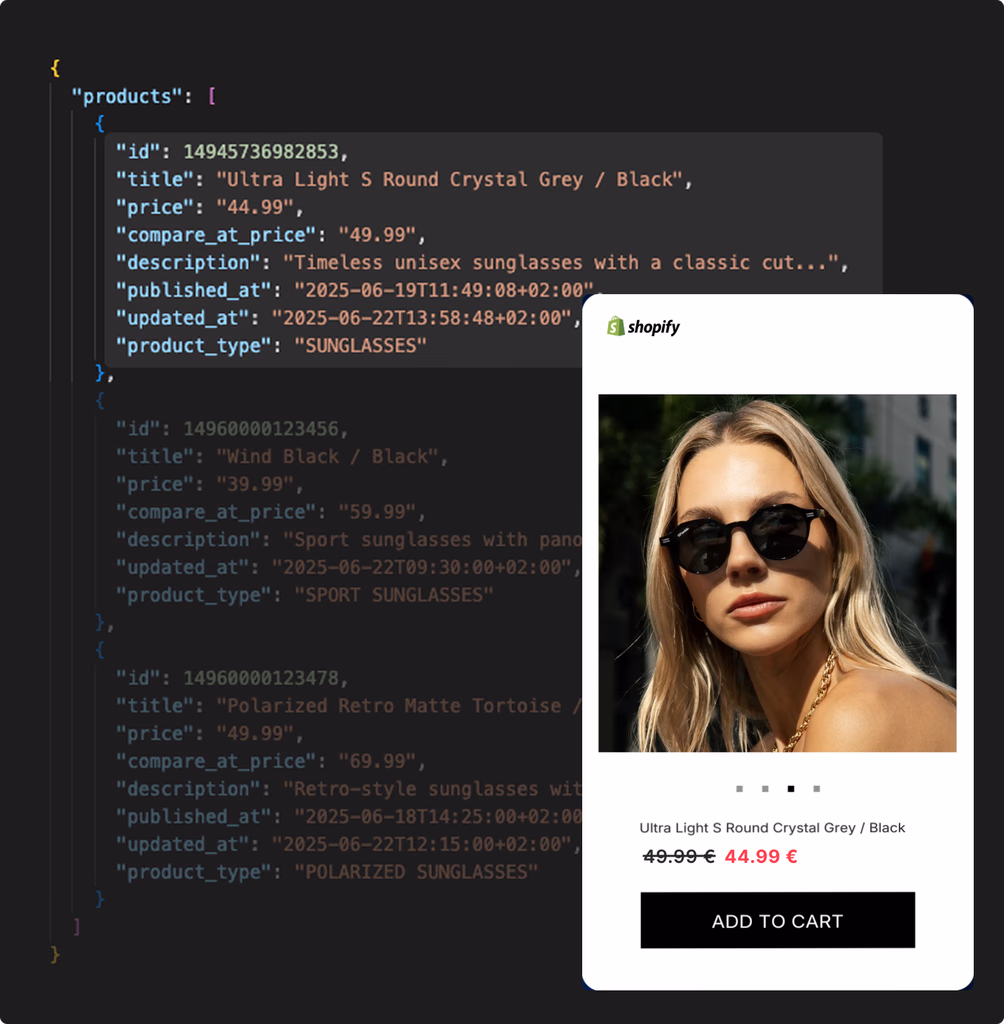Click the ADD TO CART button
Viewport: 1004px width, 1024px height.
[777, 920]
